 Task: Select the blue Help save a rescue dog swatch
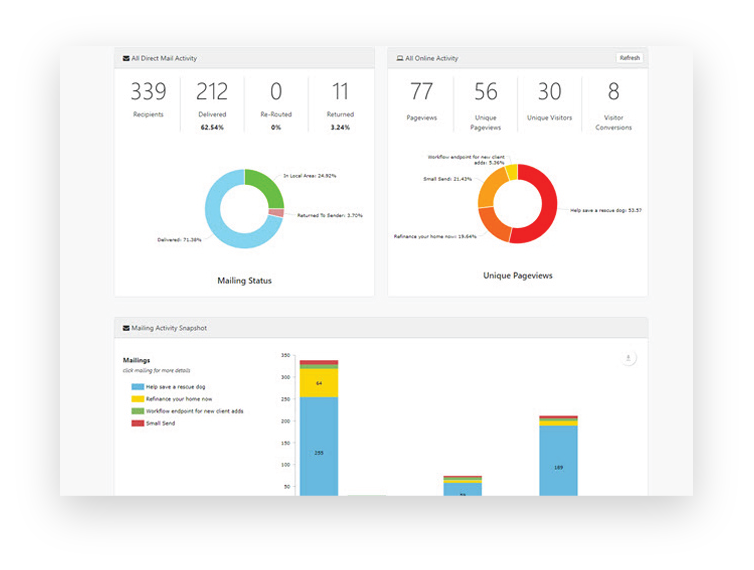click(x=138, y=387)
